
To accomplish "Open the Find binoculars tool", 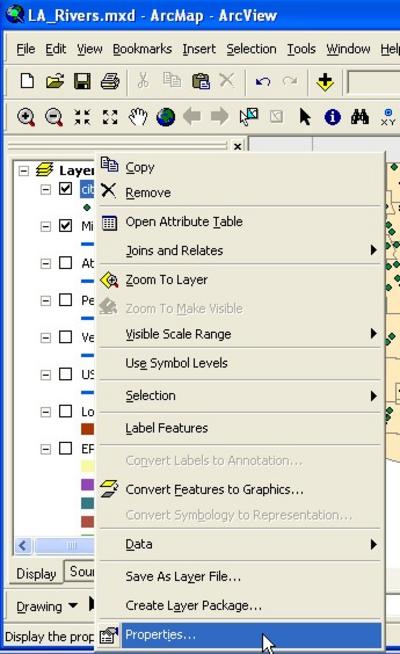I will point(360,117).
